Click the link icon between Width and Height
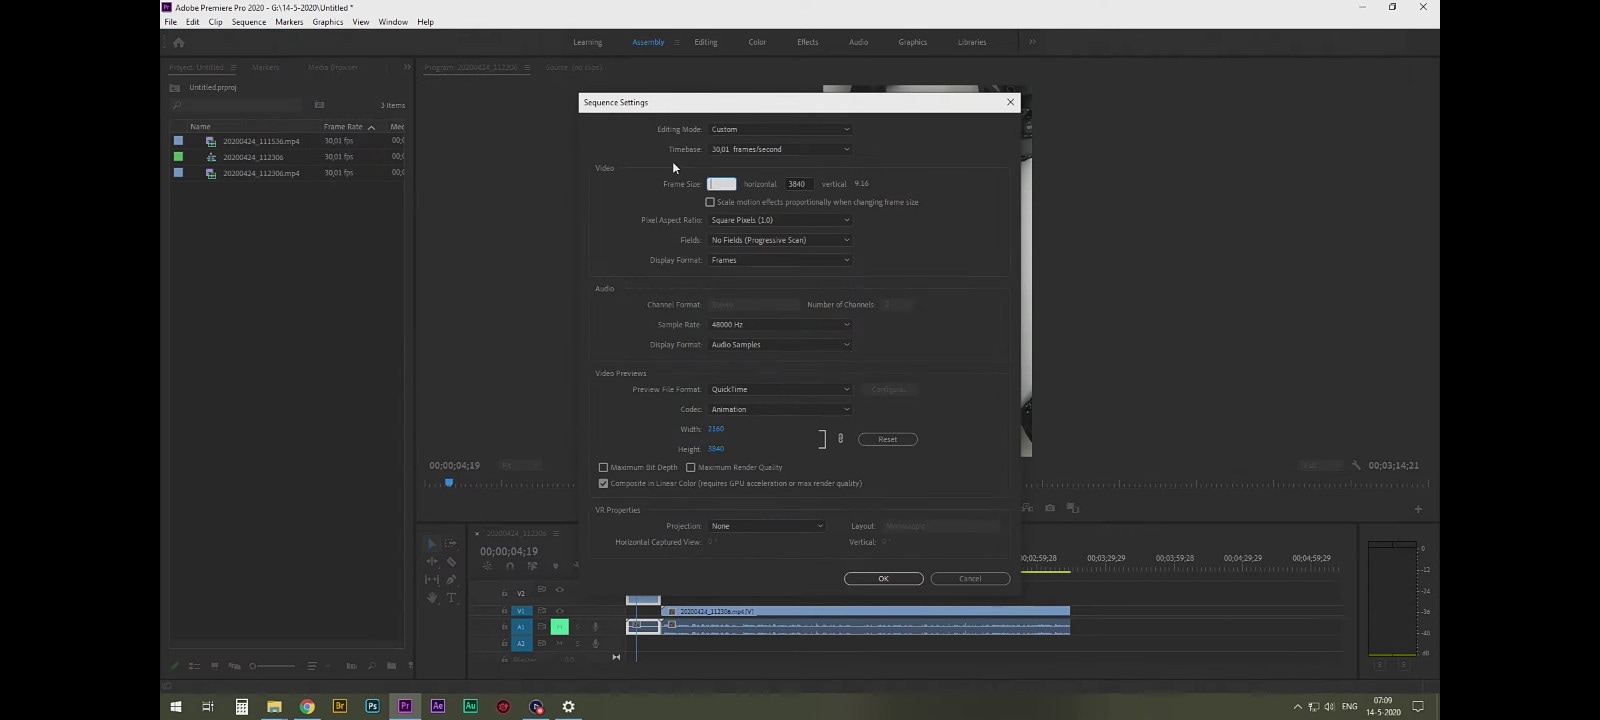The height and width of the screenshot is (720, 1600). (840, 438)
